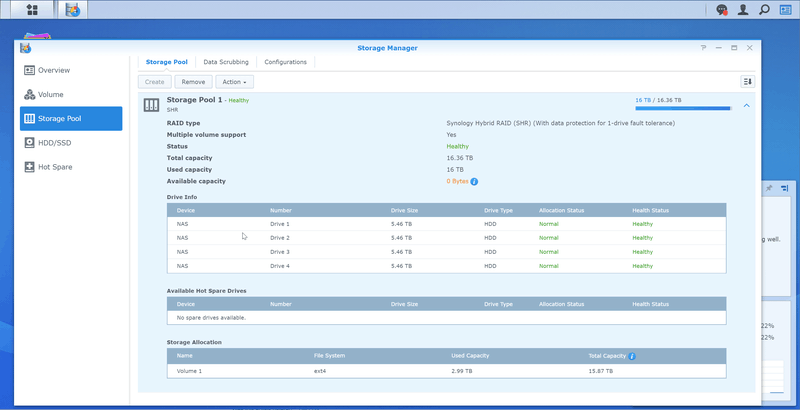The height and width of the screenshot is (410, 800).
Task: Click the Storage Manager help question mark
Action: (x=703, y=48)
